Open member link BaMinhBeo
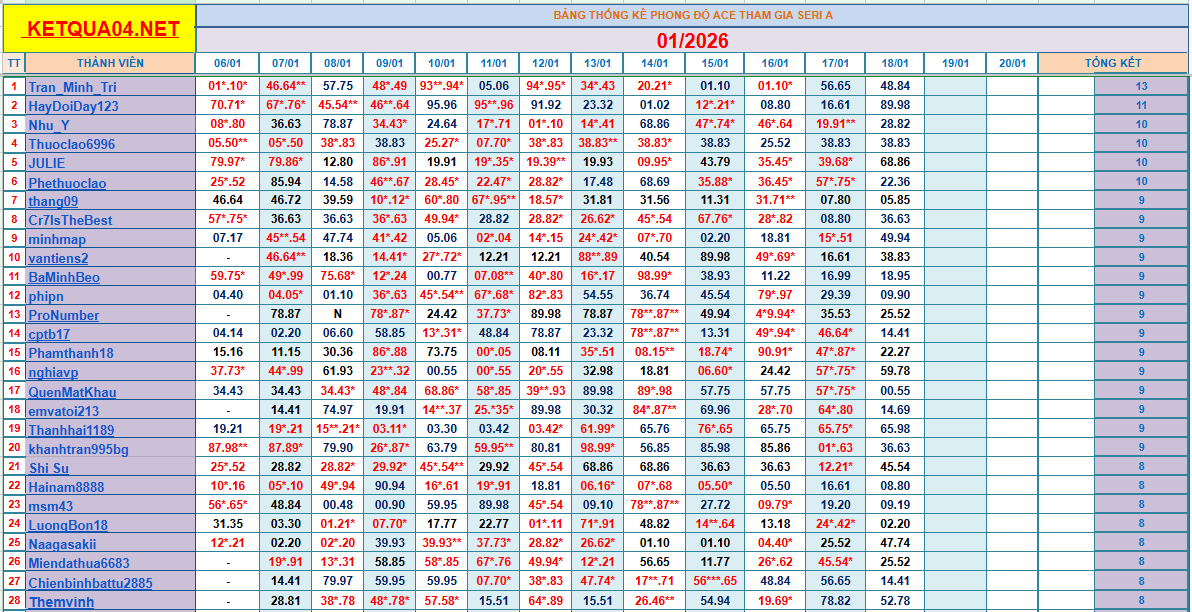 [64, 277]
